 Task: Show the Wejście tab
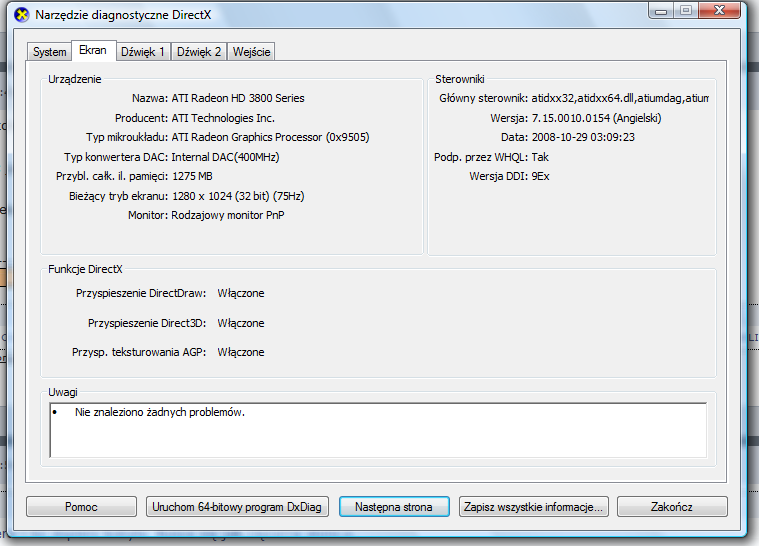pos(251,52)
